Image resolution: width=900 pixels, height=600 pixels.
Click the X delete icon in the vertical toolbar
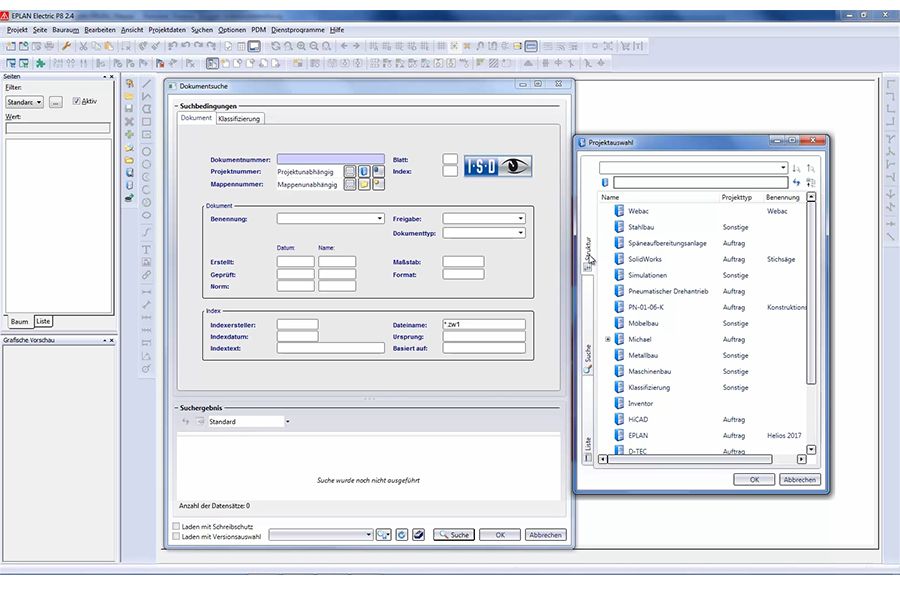129,121
